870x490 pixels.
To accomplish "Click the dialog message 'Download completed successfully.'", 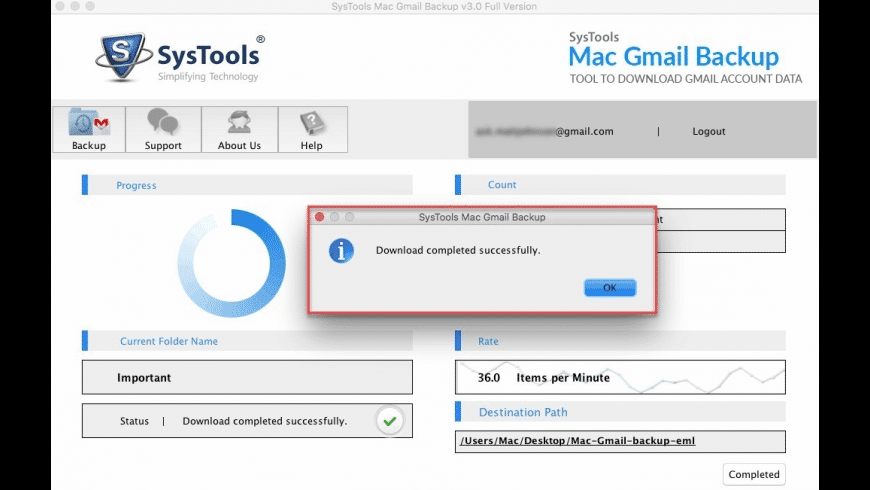I will click(458, 250).
